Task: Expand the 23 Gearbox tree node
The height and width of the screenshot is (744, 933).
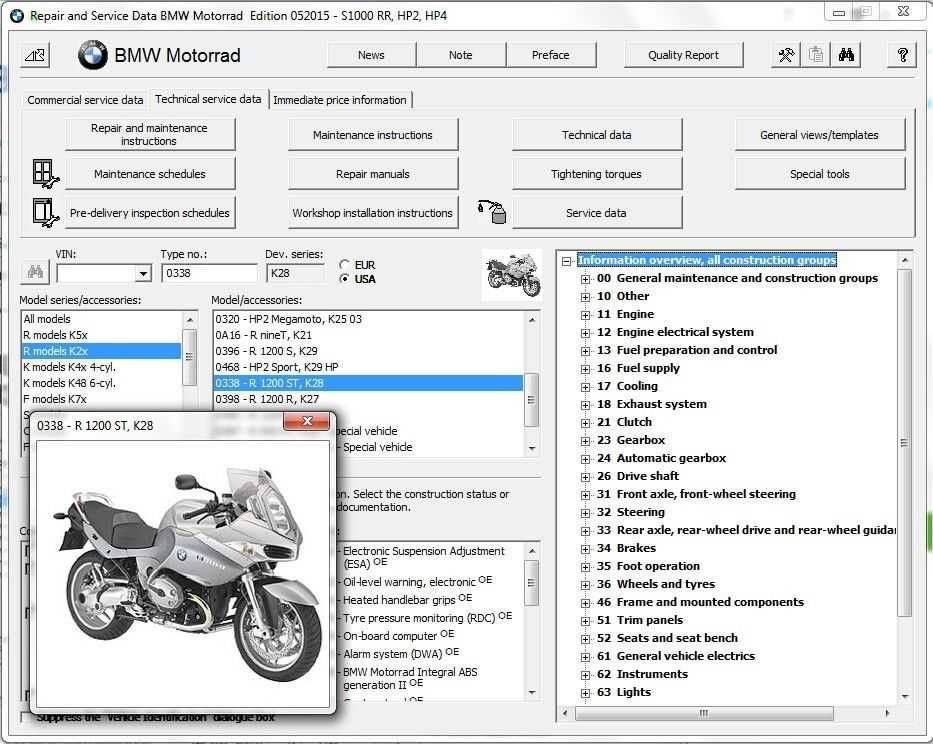Action: coord(586,441)
